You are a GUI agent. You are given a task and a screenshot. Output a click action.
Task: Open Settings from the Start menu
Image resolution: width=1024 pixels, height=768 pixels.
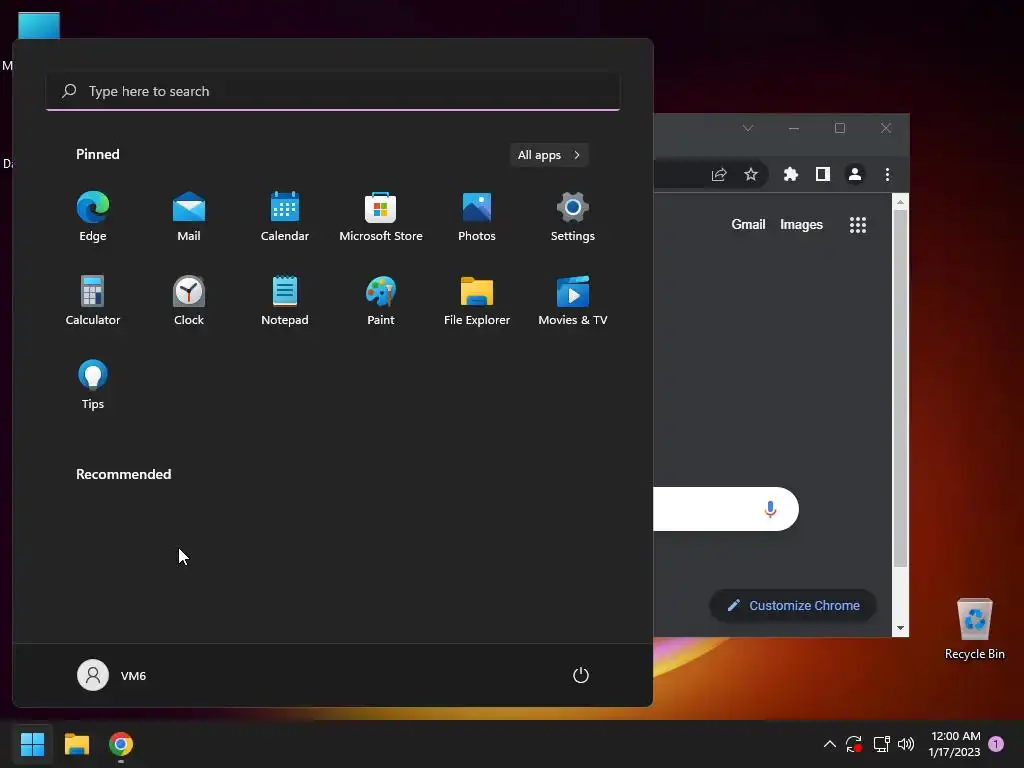tap(573, 216)
